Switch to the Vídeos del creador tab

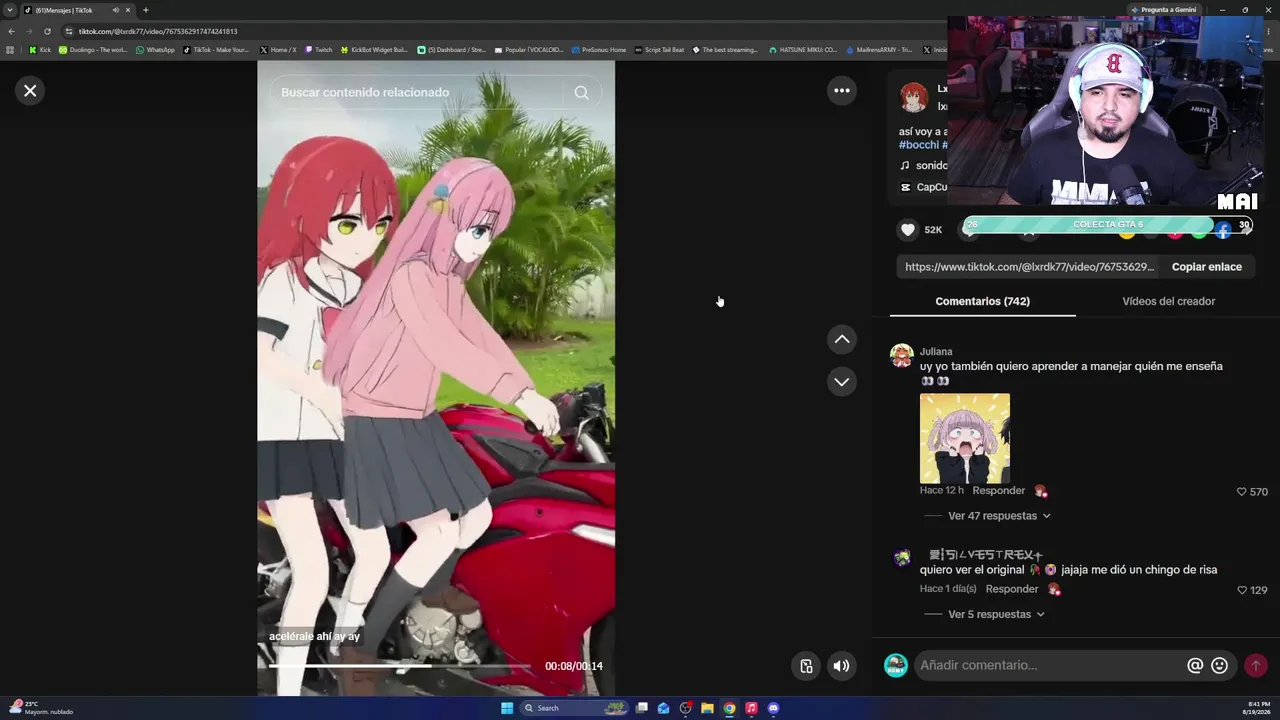[x=1168, y=301]
